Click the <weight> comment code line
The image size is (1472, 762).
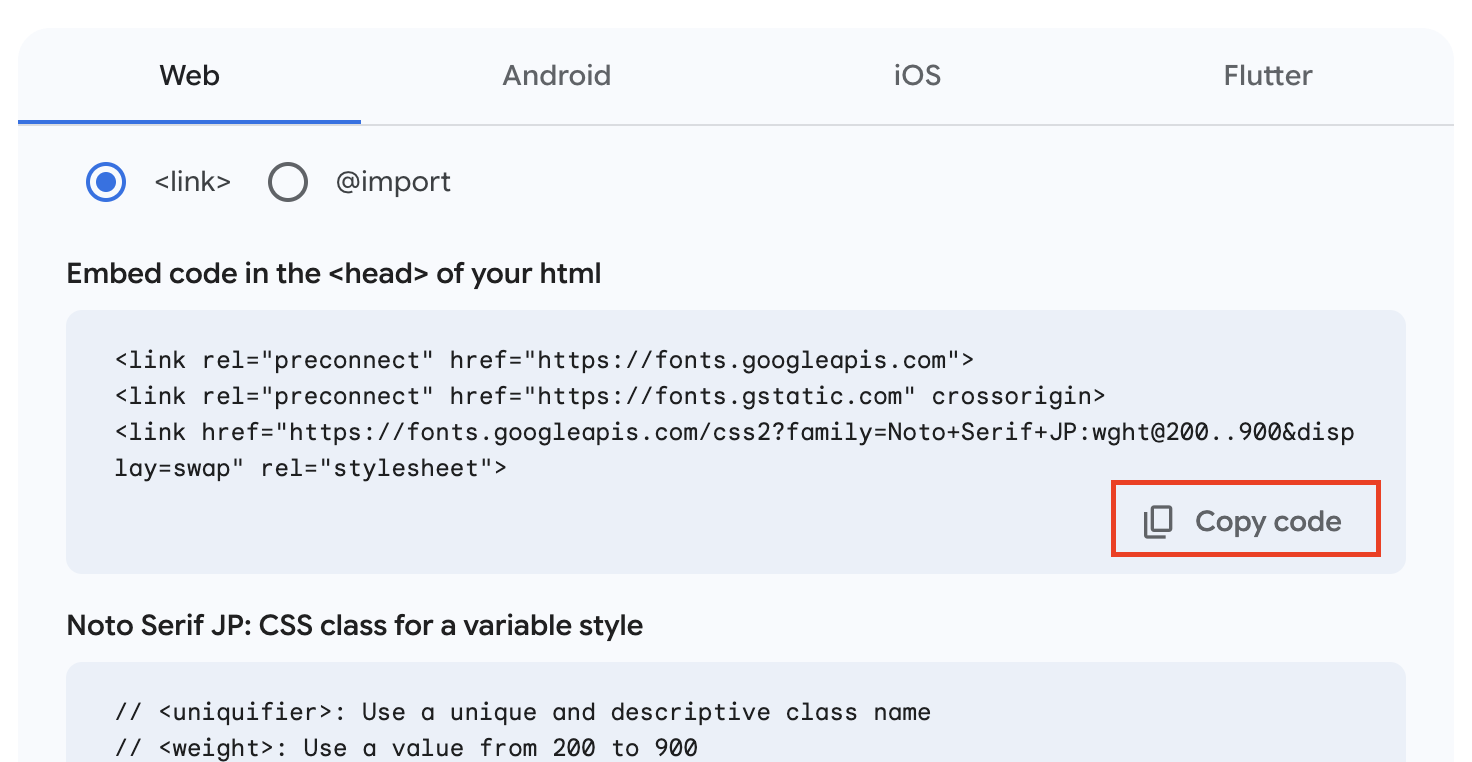click(406, 747)
